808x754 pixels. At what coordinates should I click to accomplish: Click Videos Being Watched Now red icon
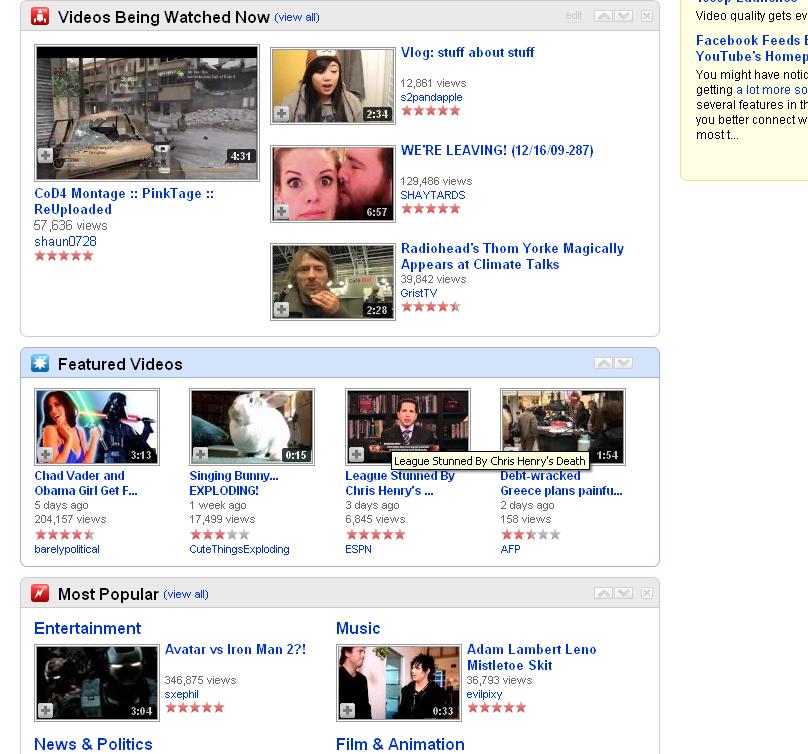[40, 16]
